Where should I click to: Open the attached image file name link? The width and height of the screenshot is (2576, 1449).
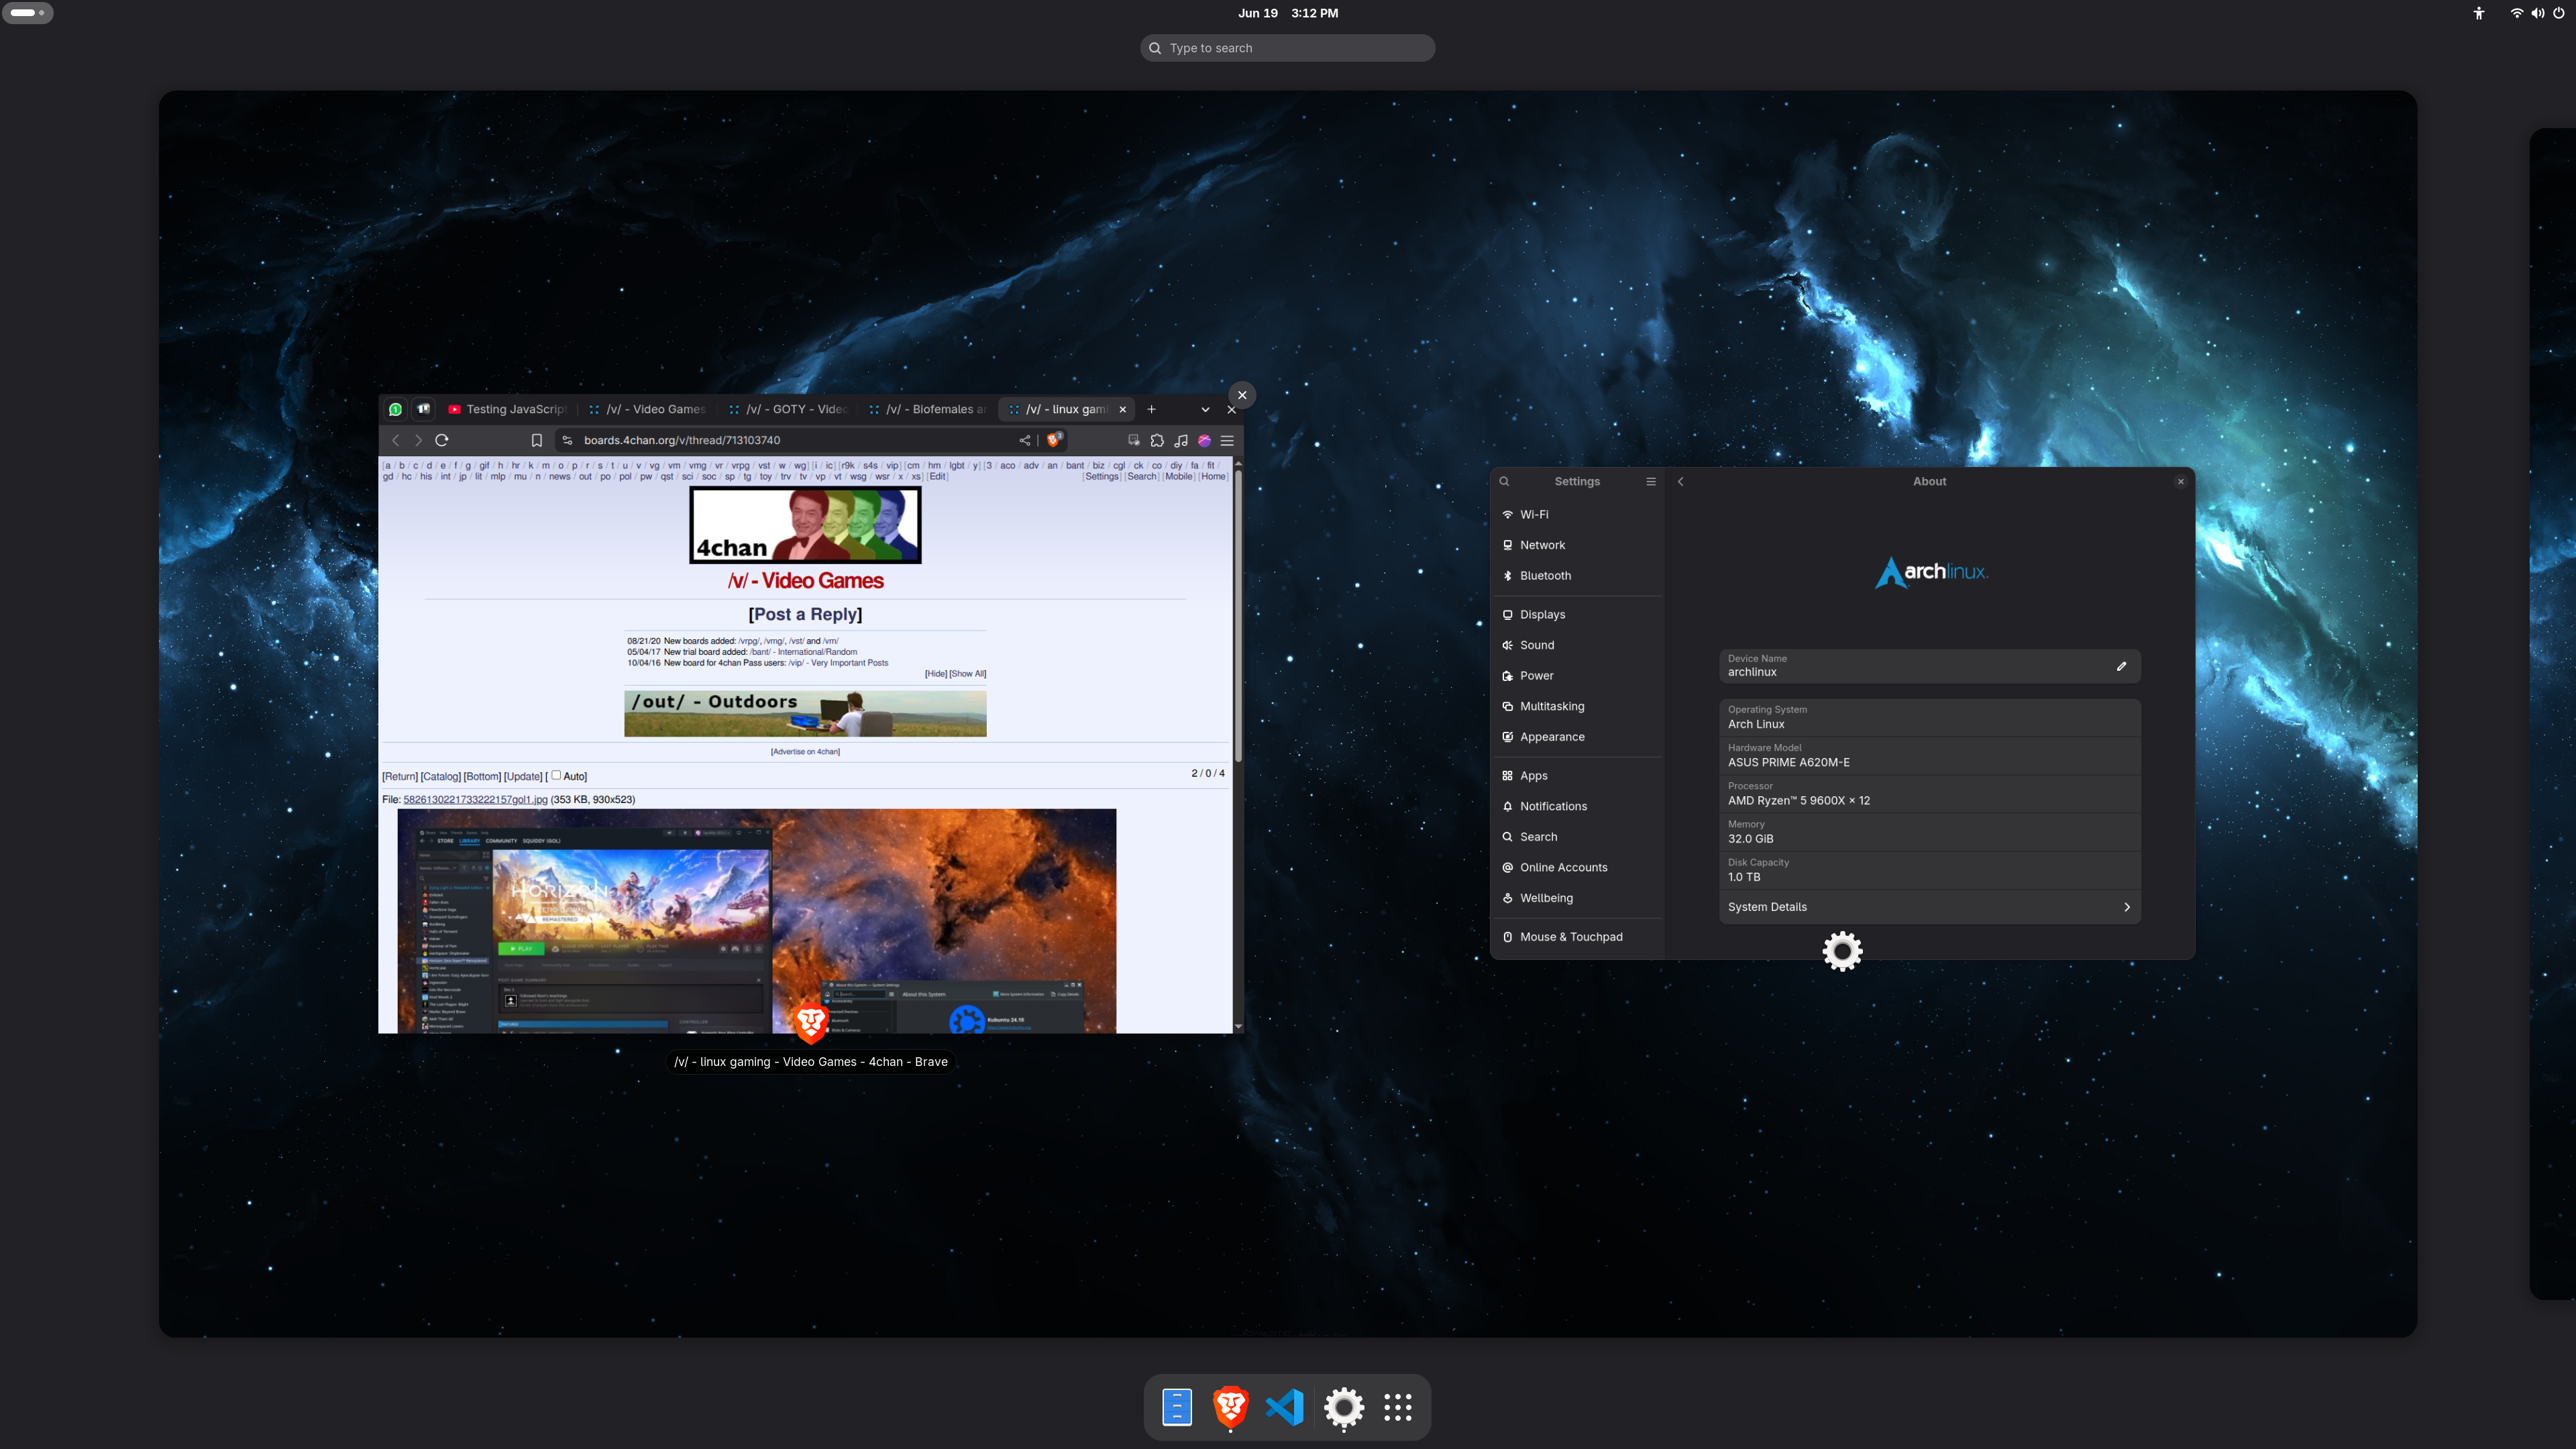(475, 799)
